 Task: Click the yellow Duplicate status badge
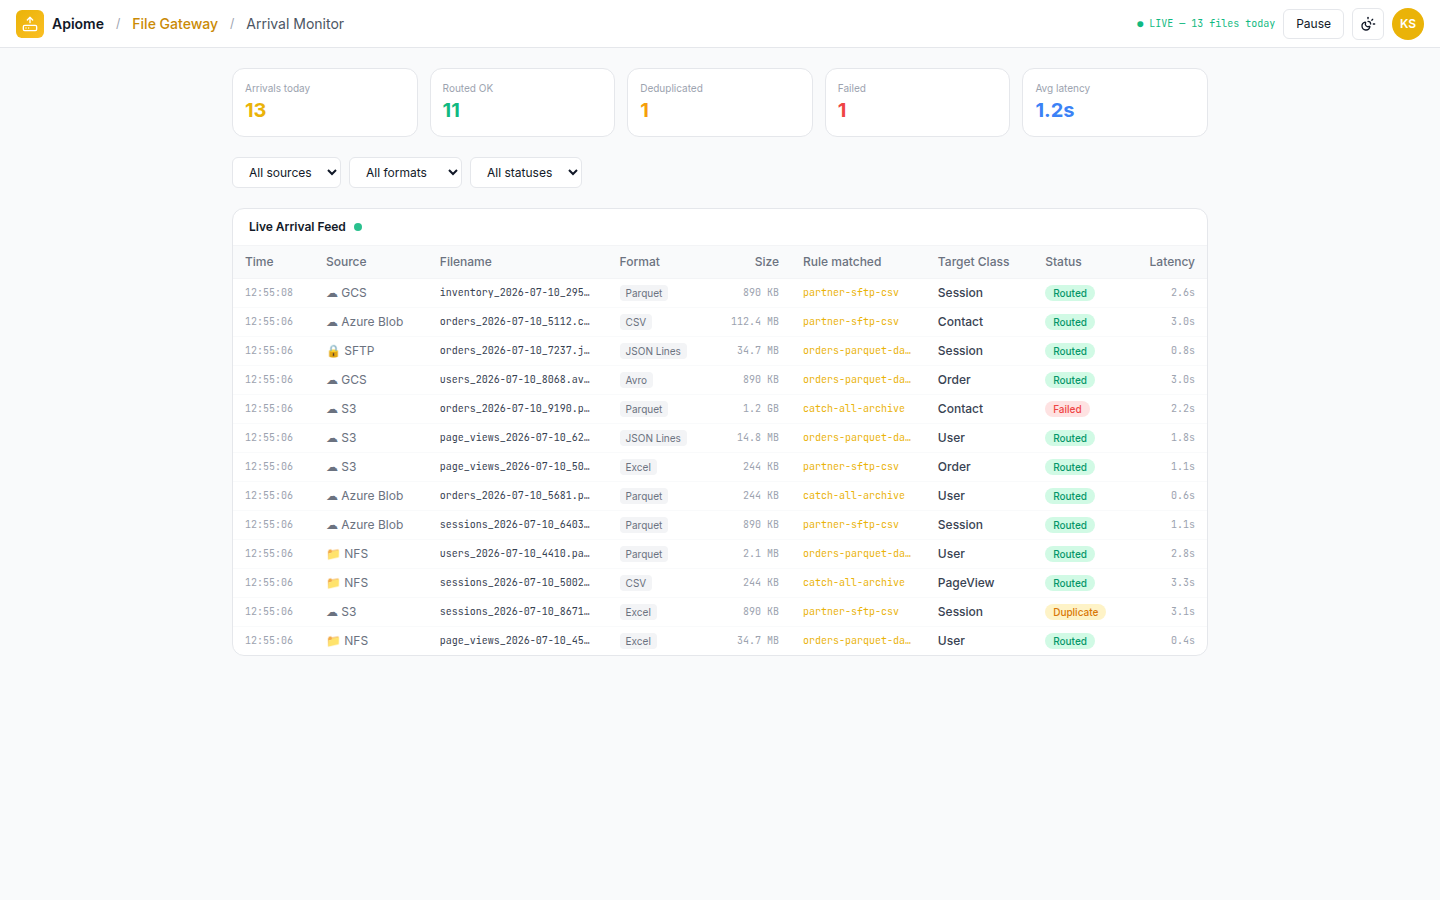click(1075, 612)
